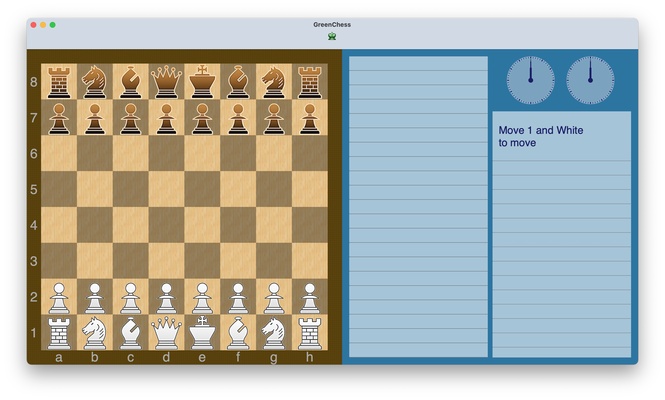Viewport: 665px width, 400px height.
Task: Click the black pawn on d7
Action: coord(166,118)
